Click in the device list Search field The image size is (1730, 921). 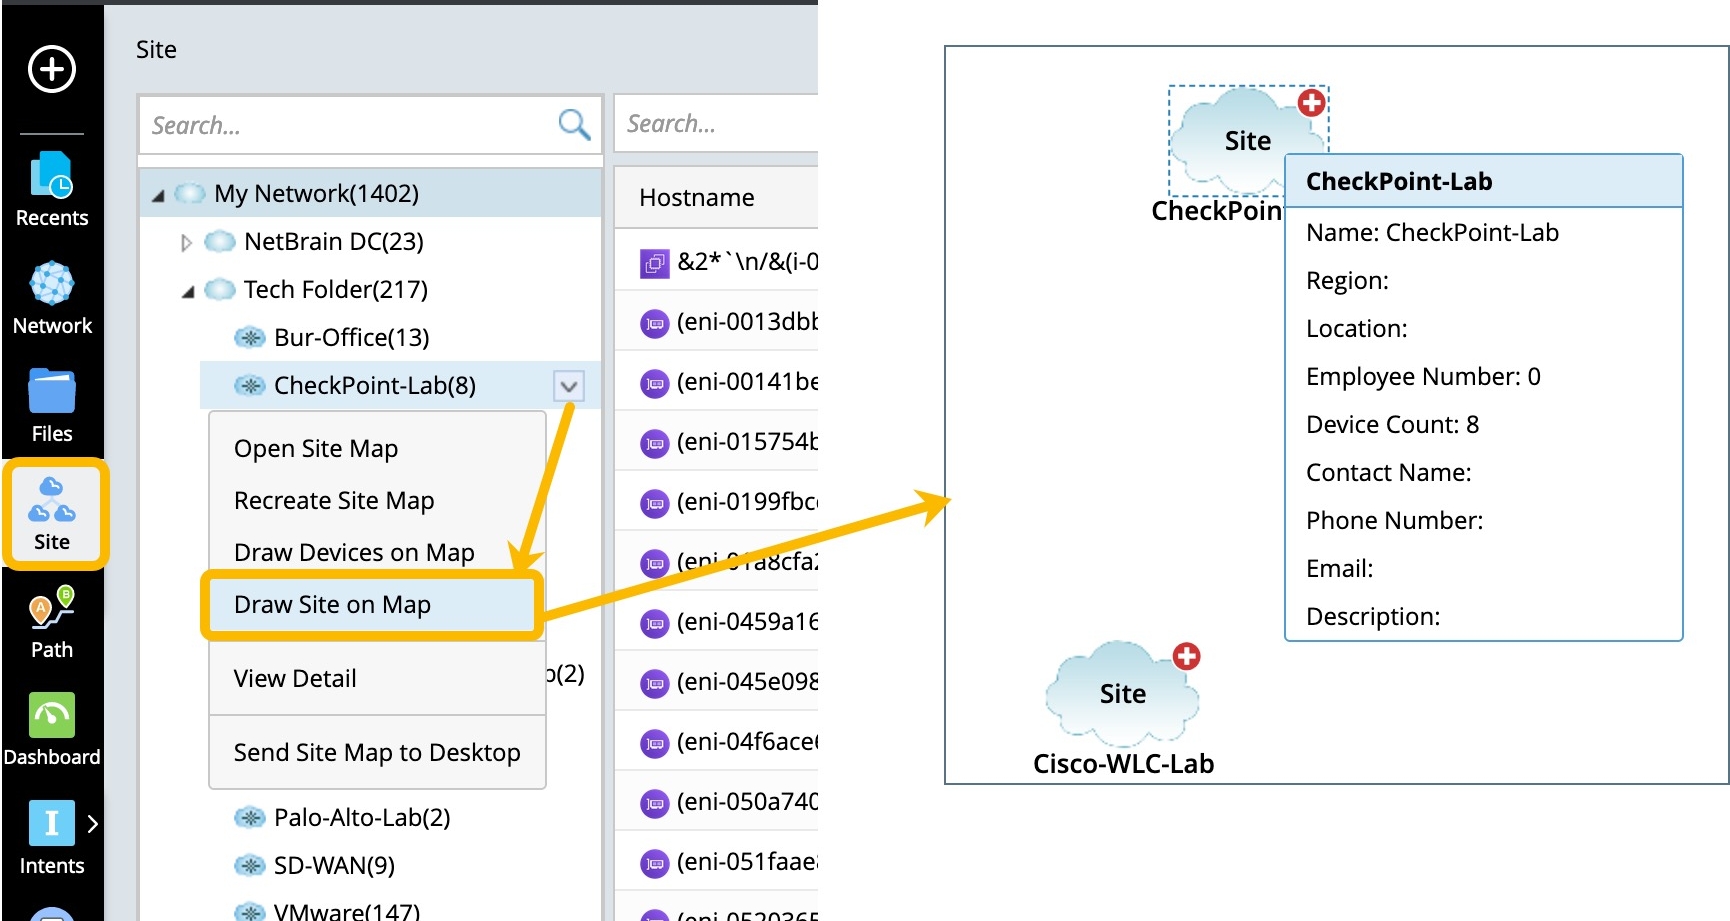[x=716, y=123]
